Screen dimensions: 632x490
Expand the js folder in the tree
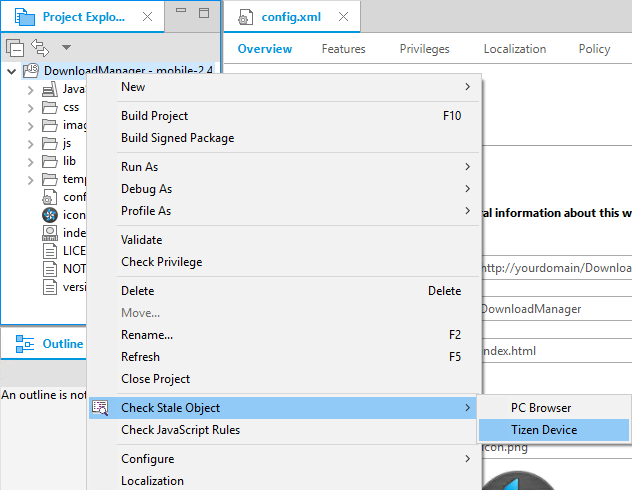pos(30,144)
